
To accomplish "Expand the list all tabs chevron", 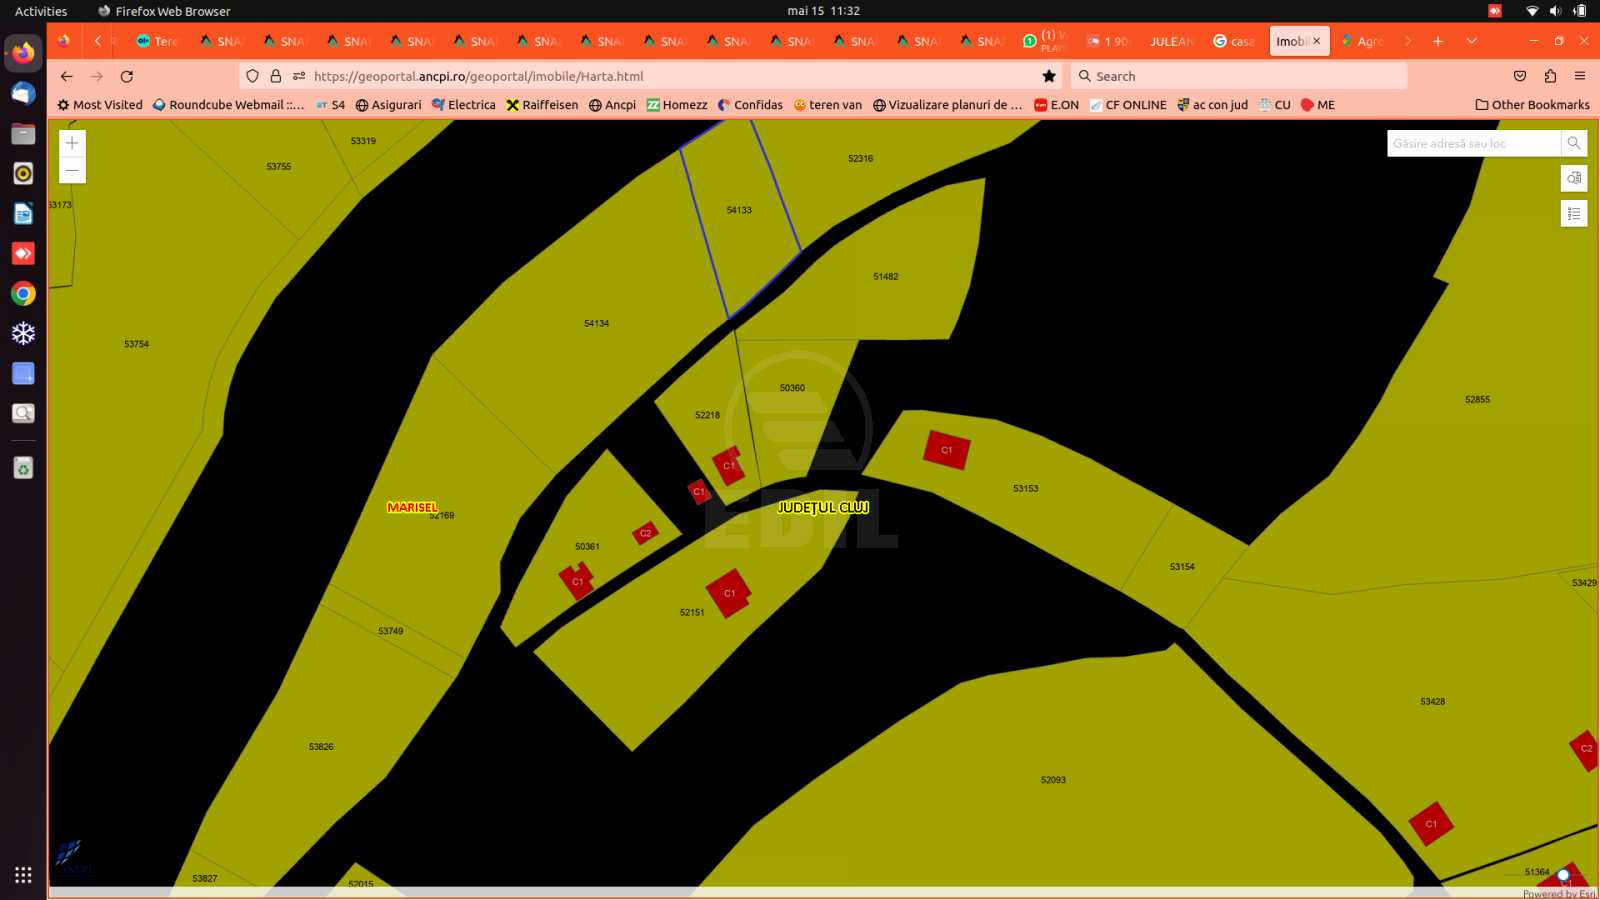I will (x=1471, y=41).
